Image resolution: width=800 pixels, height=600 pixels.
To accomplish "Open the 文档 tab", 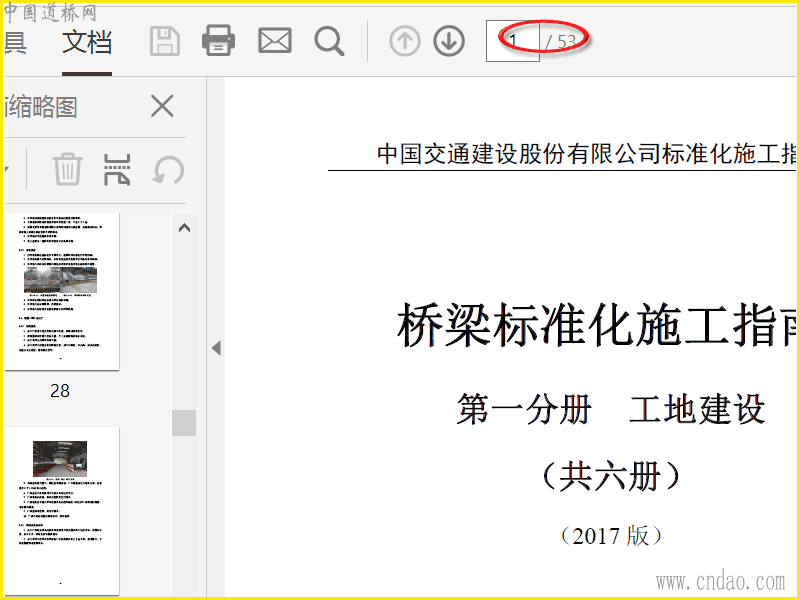I will point(87,42).
